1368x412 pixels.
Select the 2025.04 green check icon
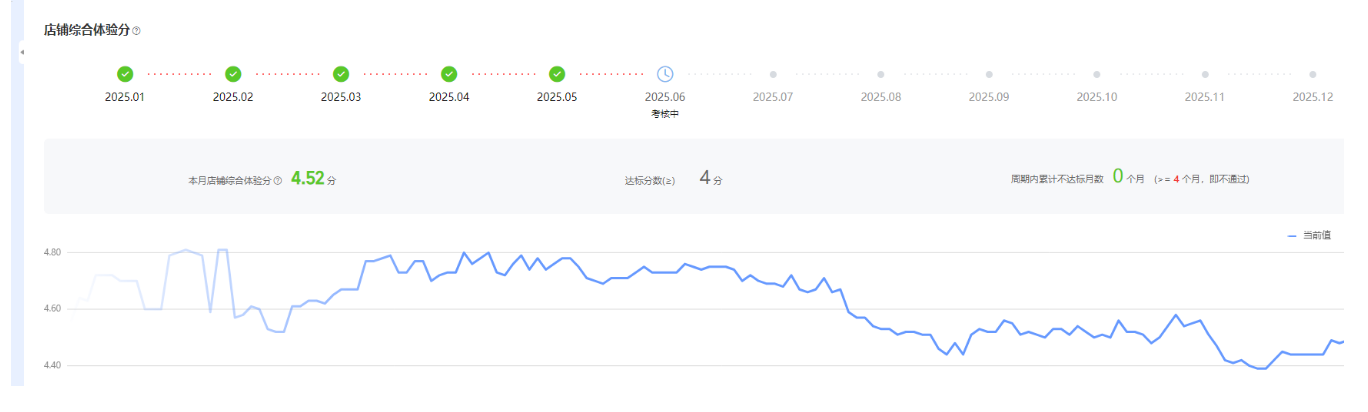(449, 74)
